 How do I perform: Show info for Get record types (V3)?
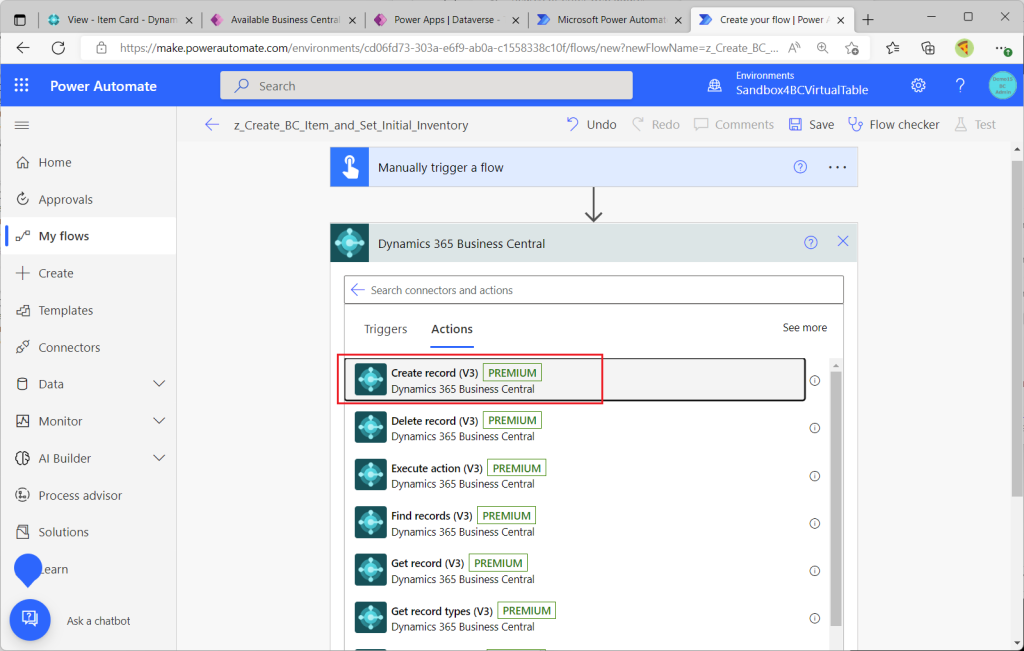[x=814, y=618]
